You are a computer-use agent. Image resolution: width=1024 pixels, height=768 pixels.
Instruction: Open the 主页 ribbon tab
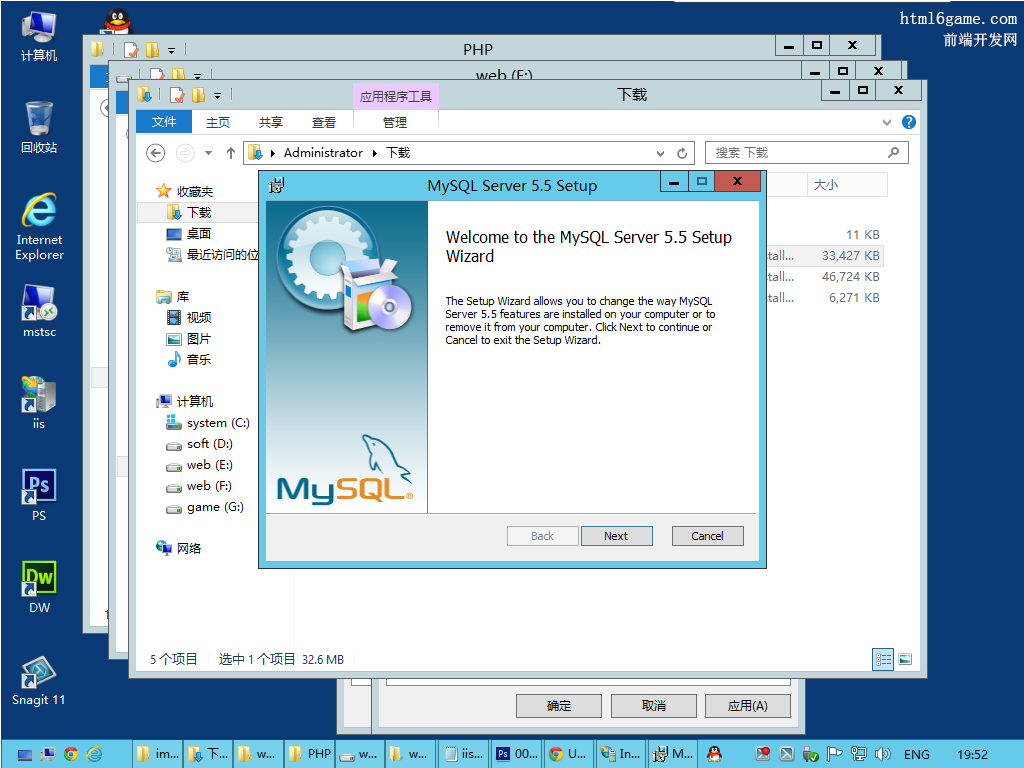[x=217, y=122]
